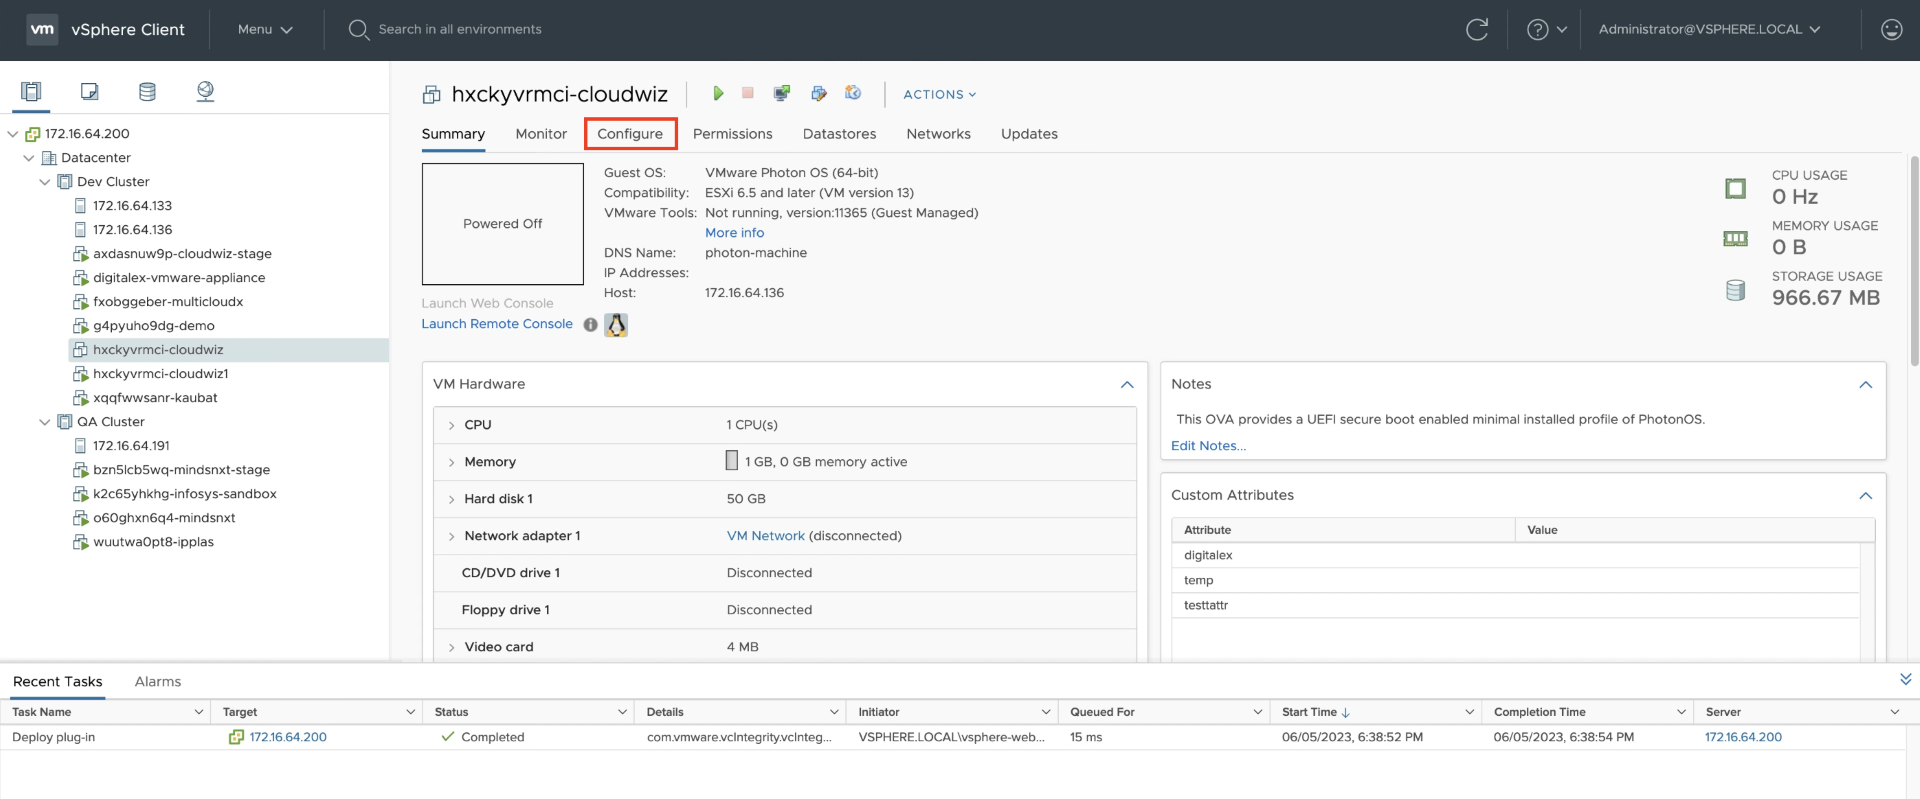Image resolution: width=1920 pixels, height=799 pixels.
Task: Click the Take Snapshot toolbar icon
Action: (x=853, y=93)
